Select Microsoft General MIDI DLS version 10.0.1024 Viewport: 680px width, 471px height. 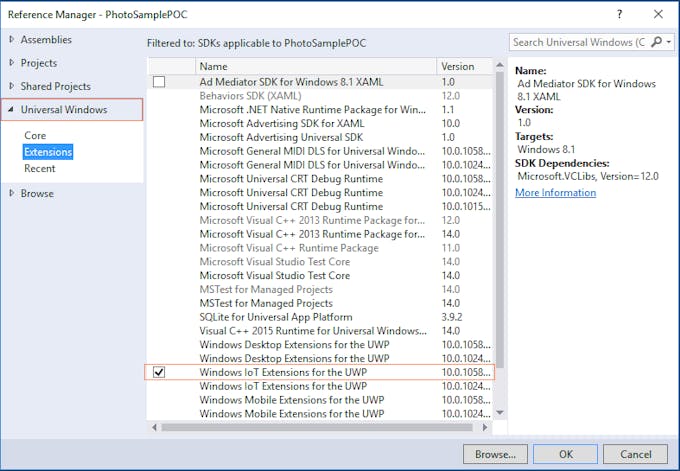320,165
